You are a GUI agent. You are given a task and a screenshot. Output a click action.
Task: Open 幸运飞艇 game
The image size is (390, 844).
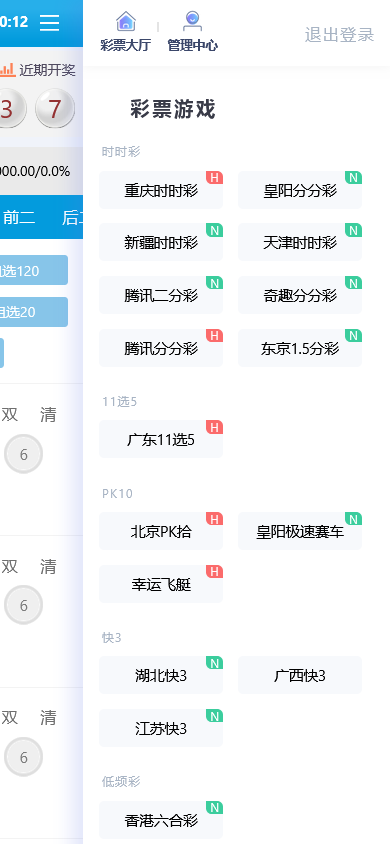click(x=161, y=585)
